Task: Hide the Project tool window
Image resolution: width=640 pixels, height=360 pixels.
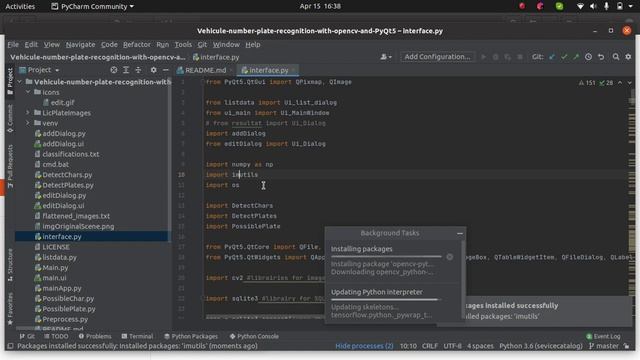Action: click(166, 70)
